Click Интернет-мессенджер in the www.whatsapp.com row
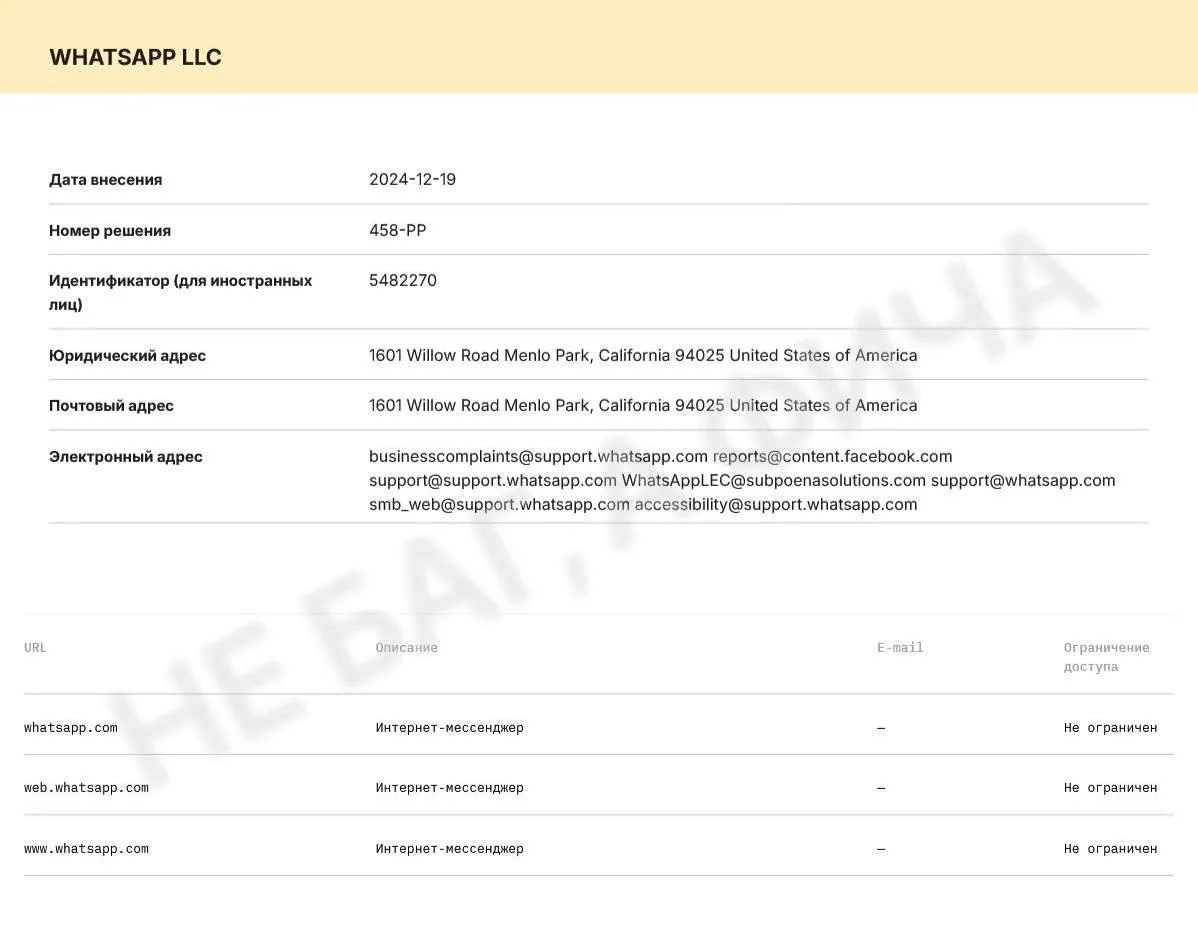Image resolution: width=1198 pixels, height=948 pixels. coord(449,849)
